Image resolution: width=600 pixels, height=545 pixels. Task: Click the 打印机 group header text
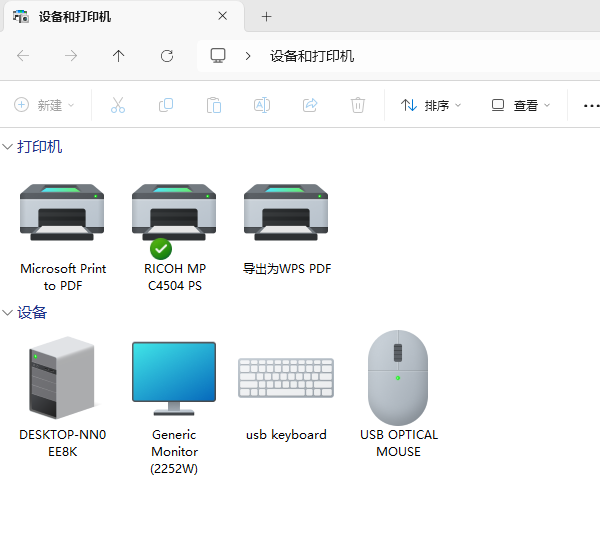coord(39,147)
